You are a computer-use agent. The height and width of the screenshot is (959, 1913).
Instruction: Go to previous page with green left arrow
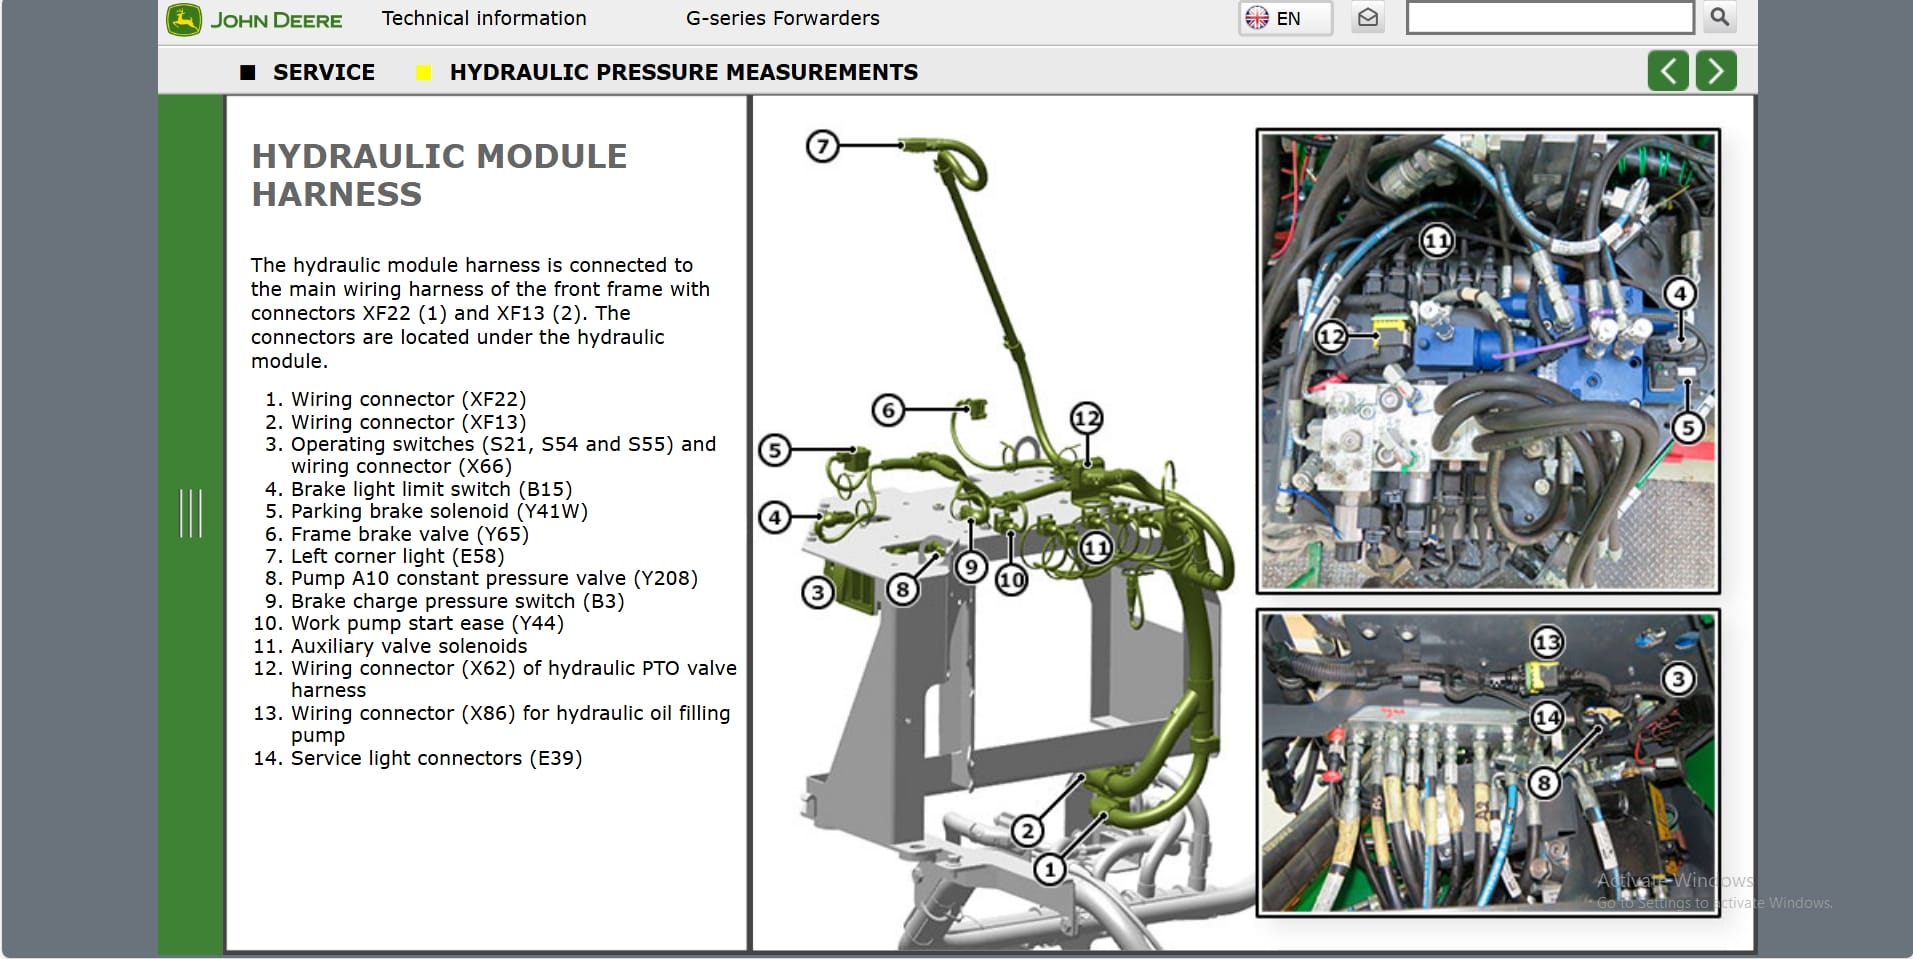pyautogui.click(x=1668, y=71)
